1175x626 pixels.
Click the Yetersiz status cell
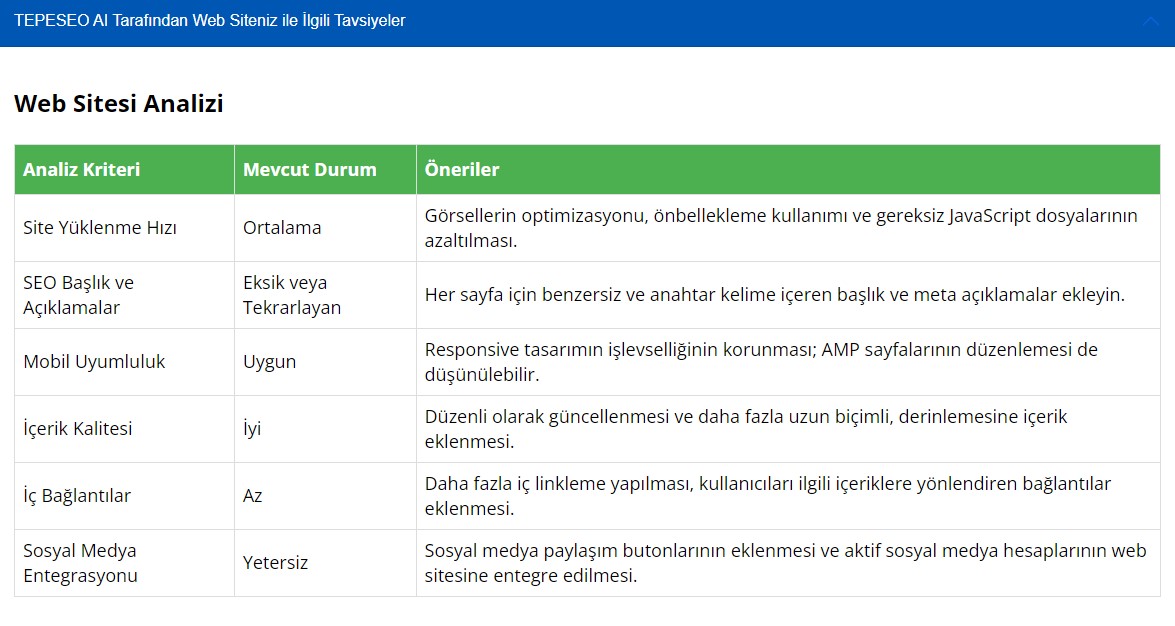click(276, 563)
